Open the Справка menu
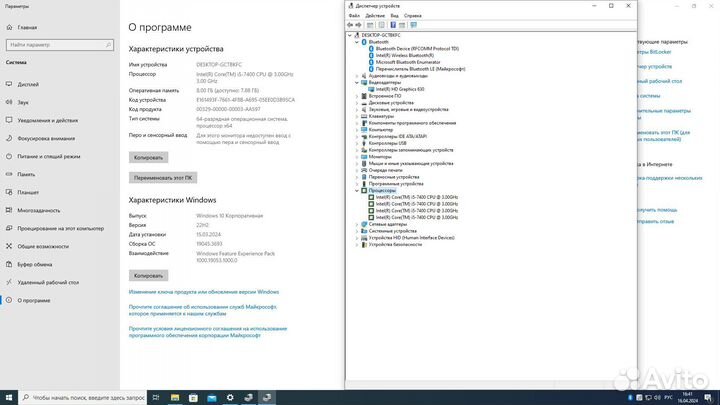Viewport: 720px width, 405px height. [413, 16]
